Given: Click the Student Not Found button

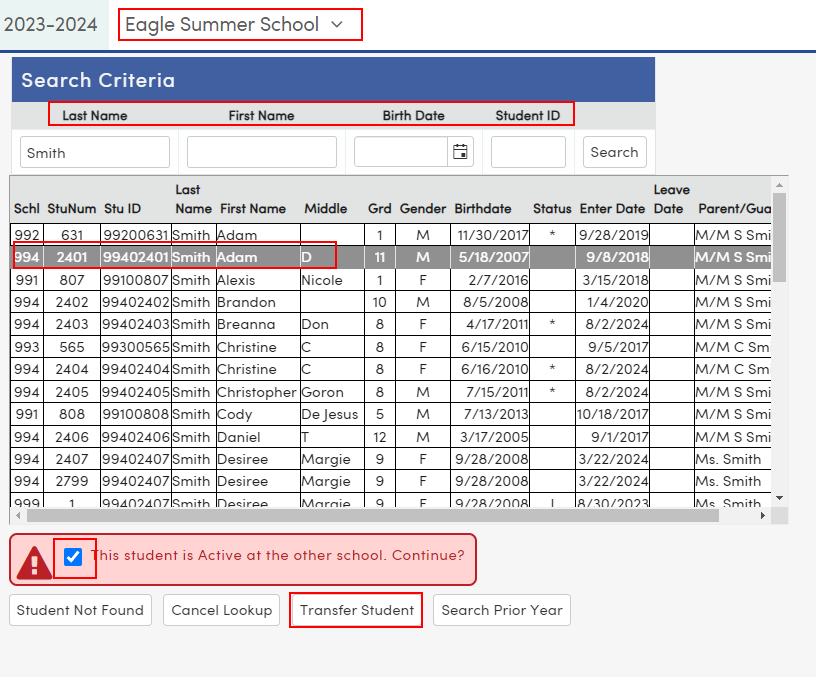Looking at the screenshot, I should point(80,610).
